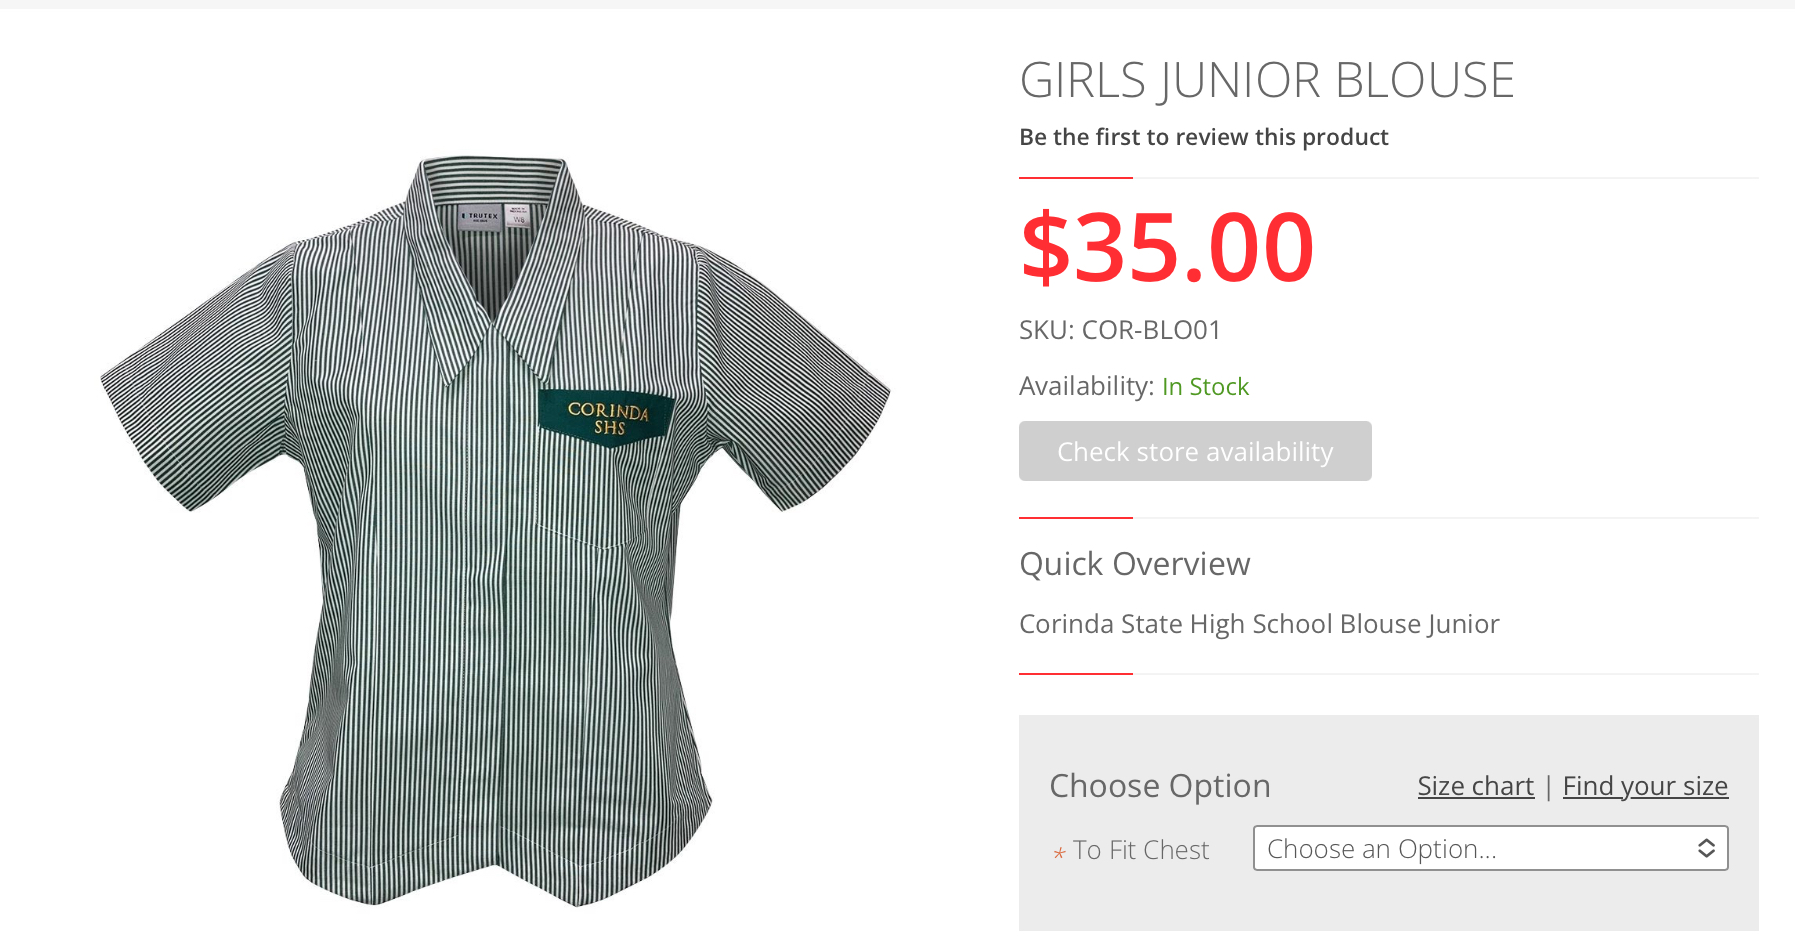Click the Girls Junior Blouse title
Viewport: 1795px width, 947px height.
pyautogui.click(x=1267, y=80)
